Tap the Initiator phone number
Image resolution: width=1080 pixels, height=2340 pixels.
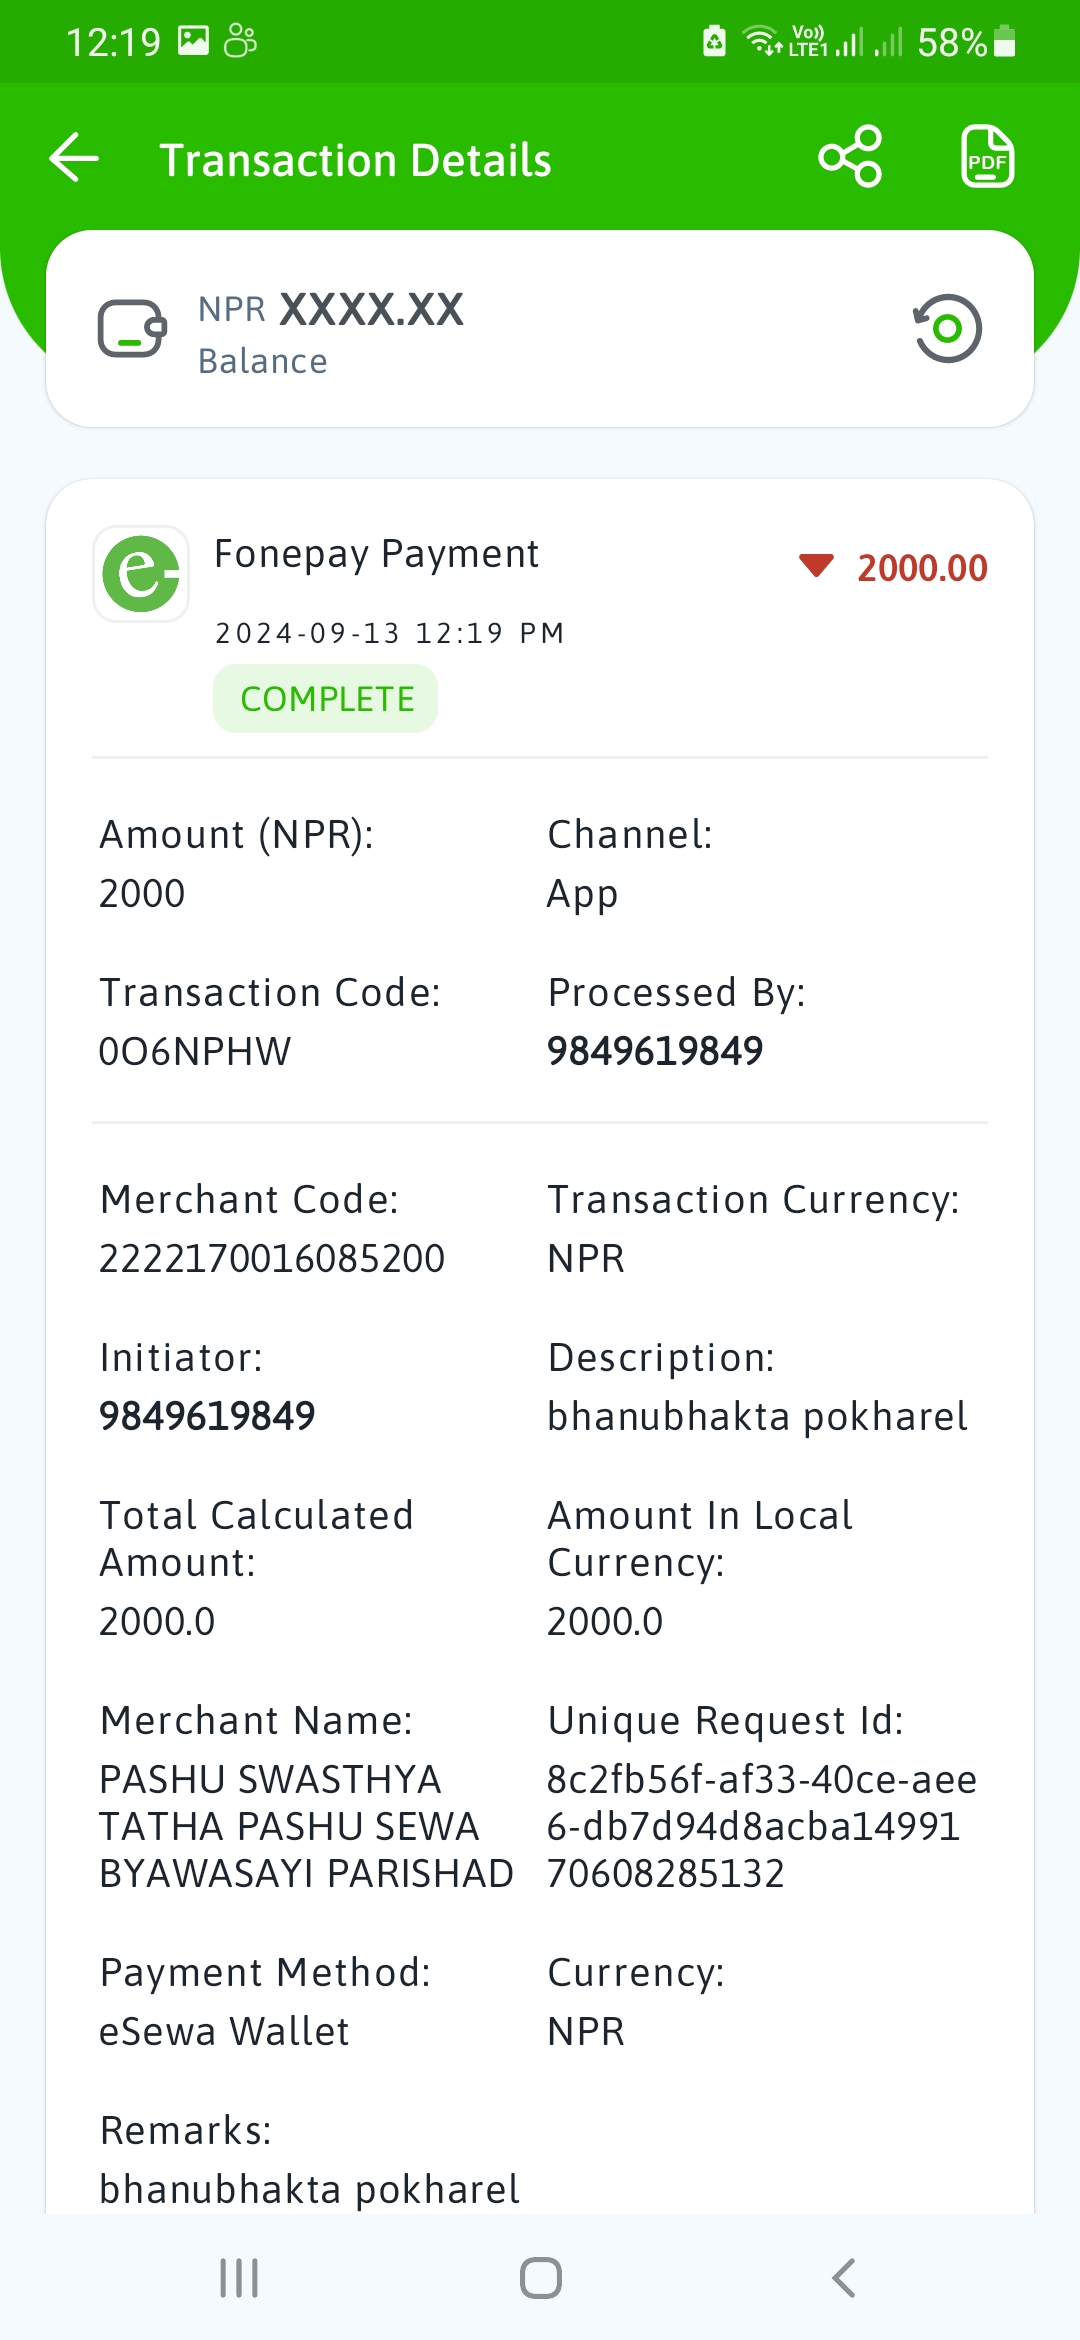click(207, 1416)
